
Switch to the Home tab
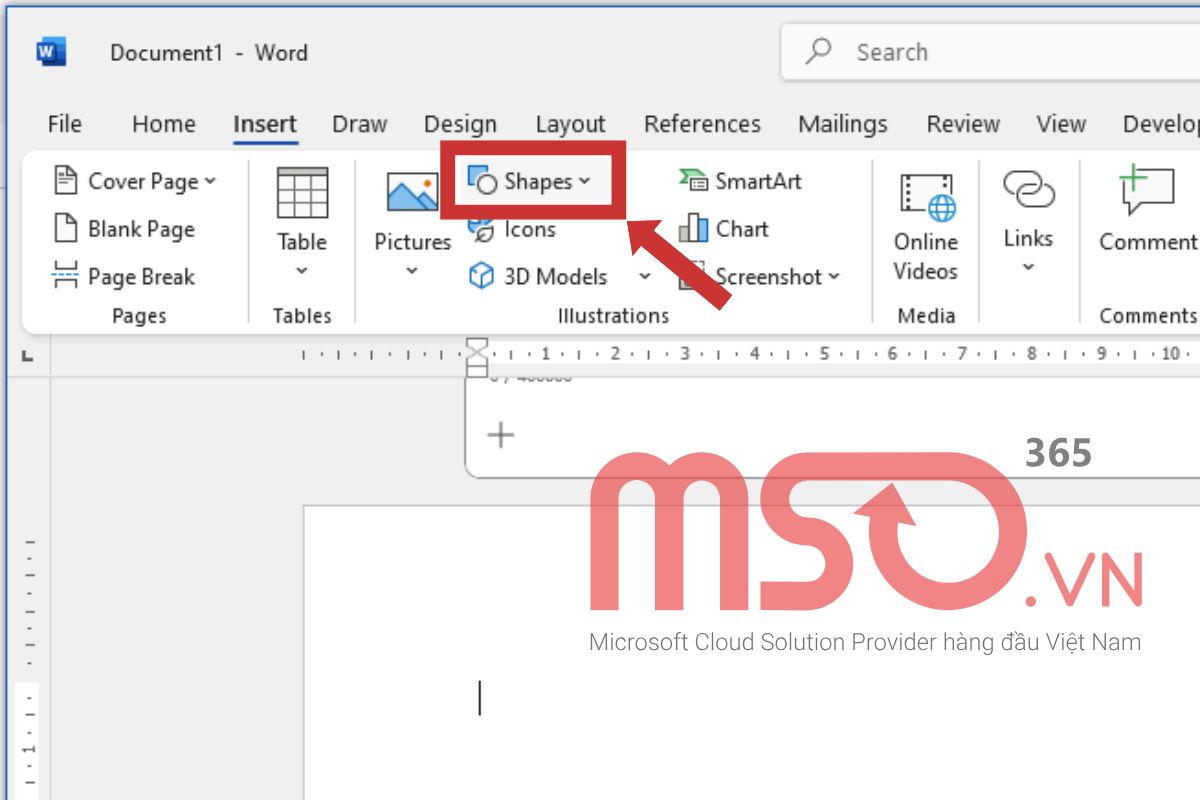tap(164, 124)
